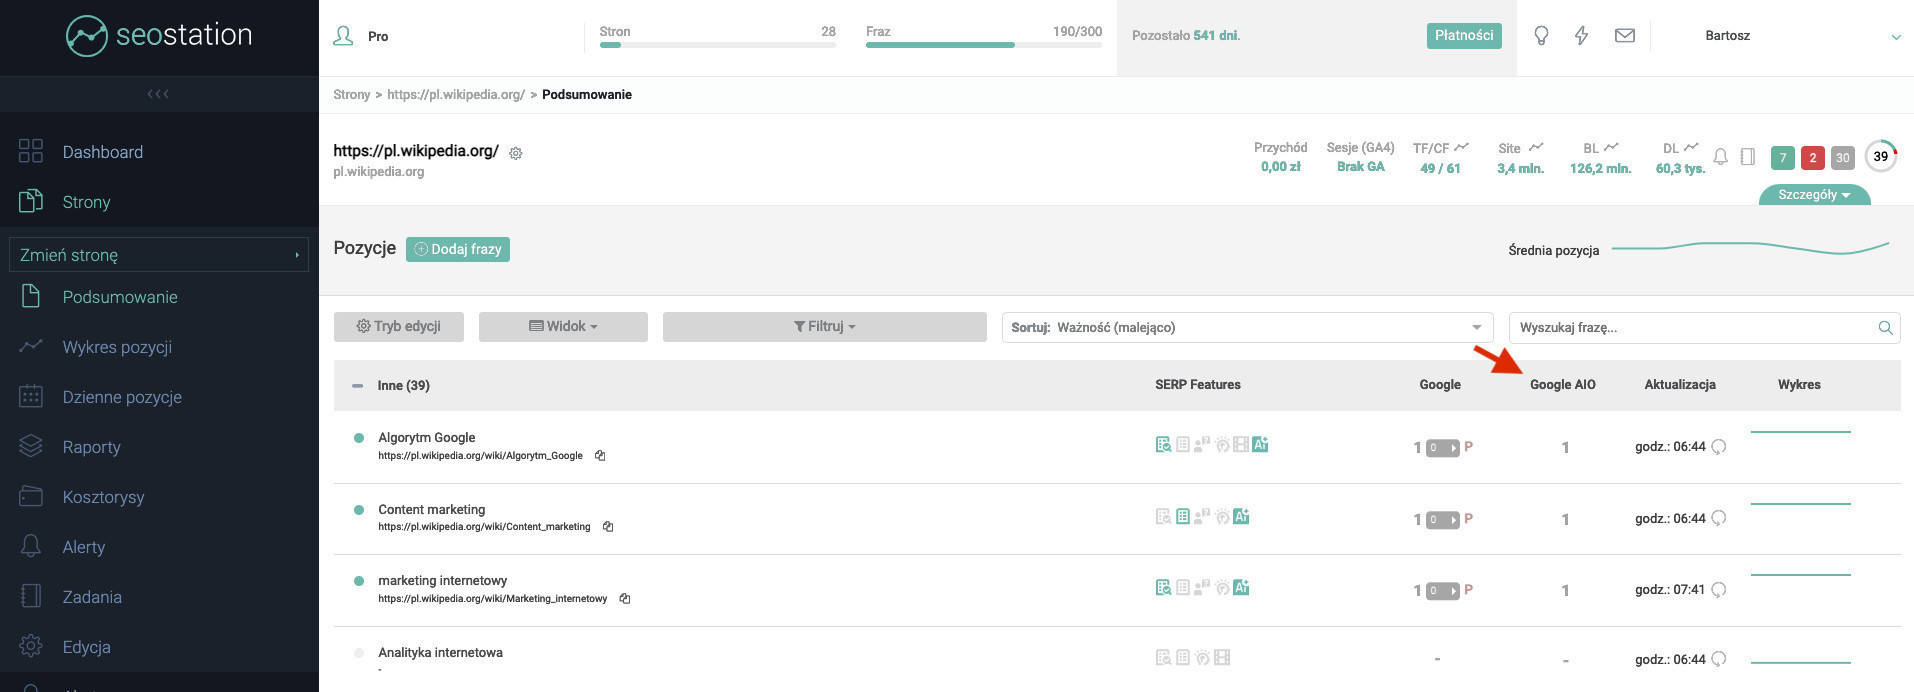The height and width of the screenshot is (692, 1914).
Task: Copy URL of Content marketing phrase
Action: click(x=608, y=527)
